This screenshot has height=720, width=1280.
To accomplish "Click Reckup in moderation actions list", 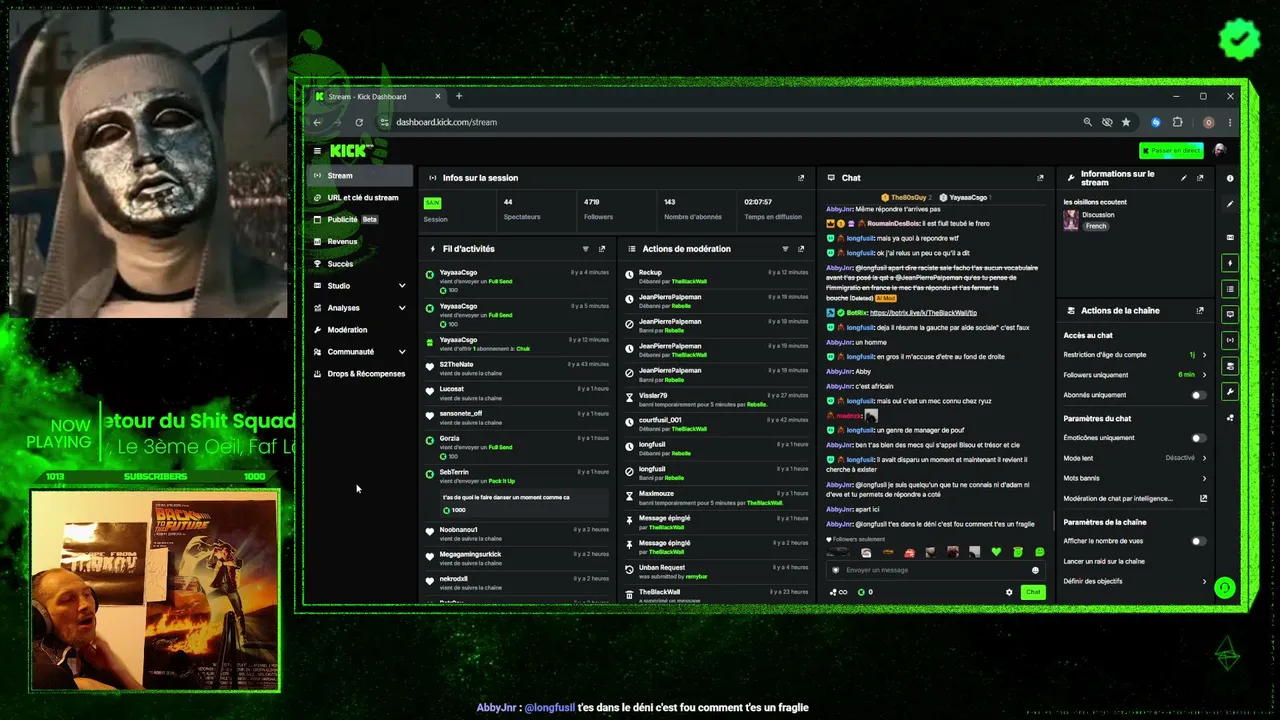I will point(716,277).
